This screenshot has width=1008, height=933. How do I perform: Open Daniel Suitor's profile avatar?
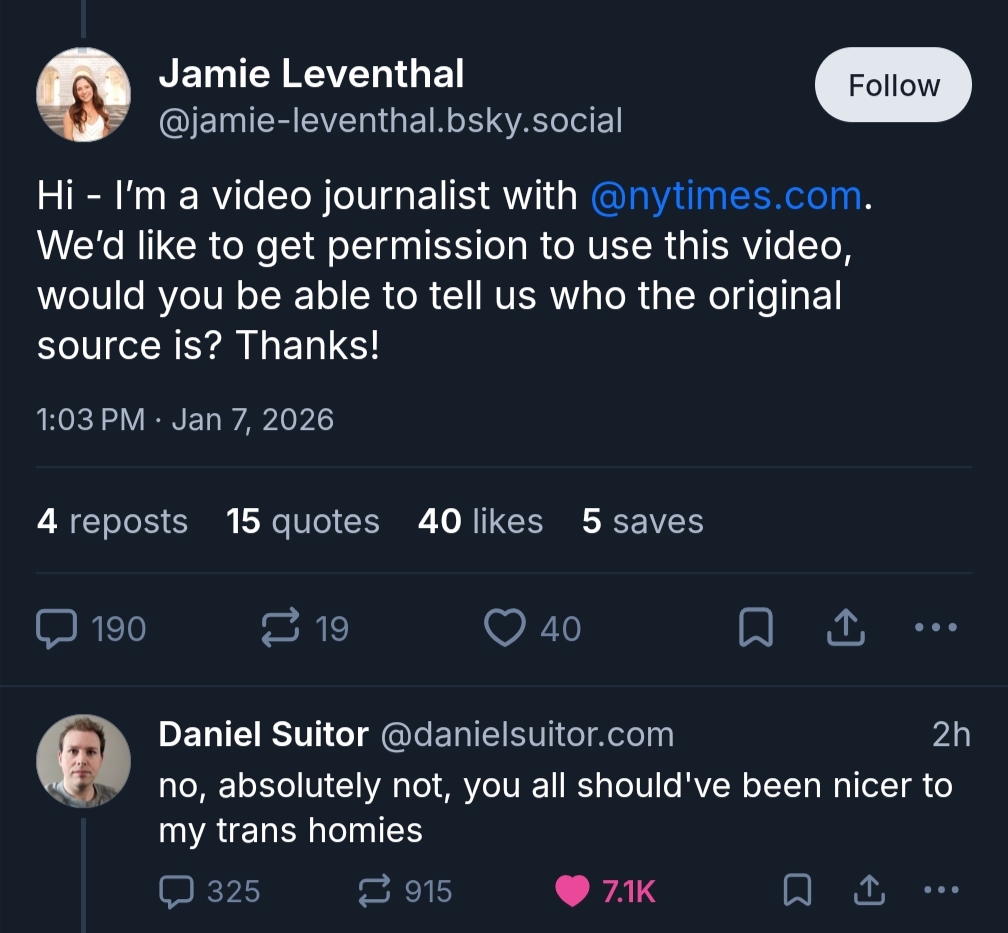(84, 760)
